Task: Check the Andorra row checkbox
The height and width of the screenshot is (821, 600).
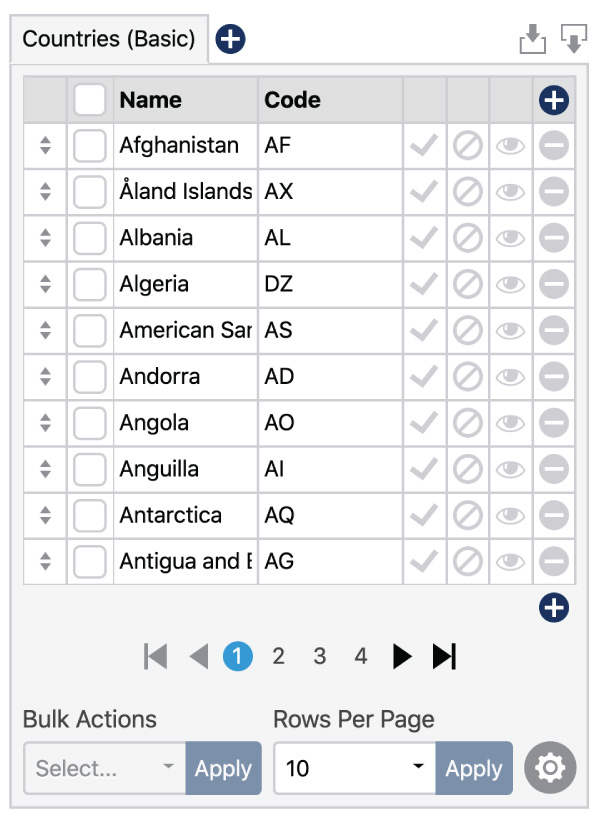Action: pyautogui.click(x=89, y=376)
